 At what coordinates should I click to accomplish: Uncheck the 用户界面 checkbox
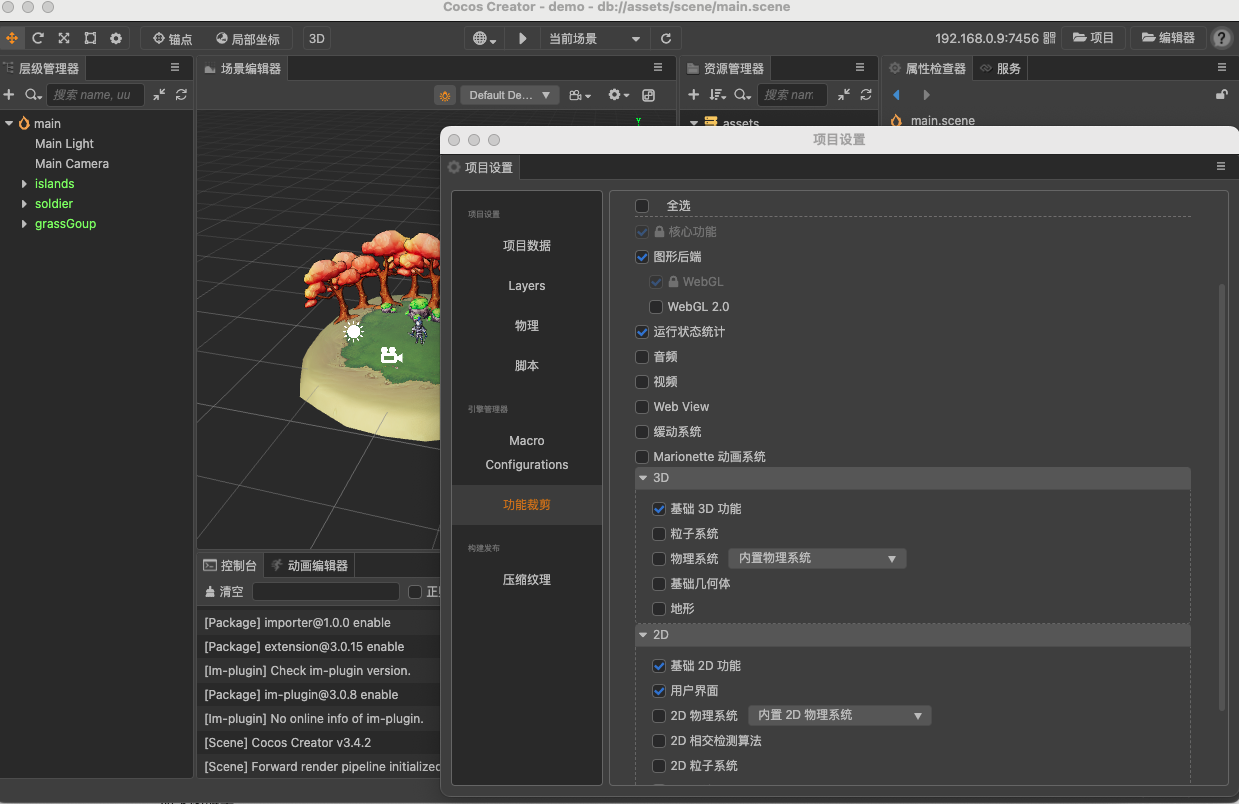pyautogui.click(x=659, y=691)
